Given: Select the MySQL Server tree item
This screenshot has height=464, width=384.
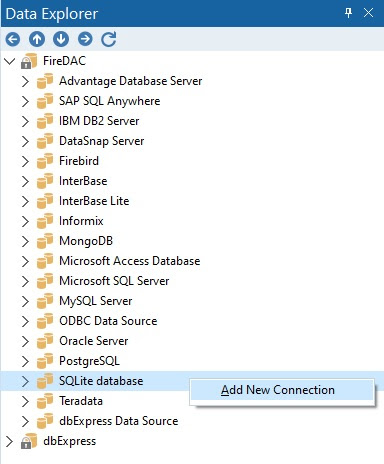Looking at the screenshot, I should point(96,301).
